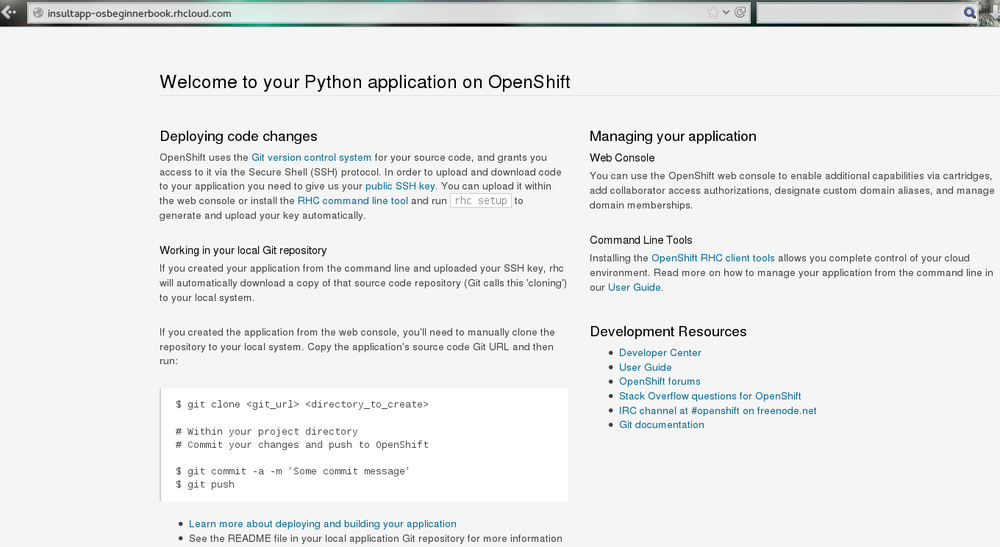Click Working in your local Git repository heading
The image size is (1000, 547).
[x=243, y=251]
